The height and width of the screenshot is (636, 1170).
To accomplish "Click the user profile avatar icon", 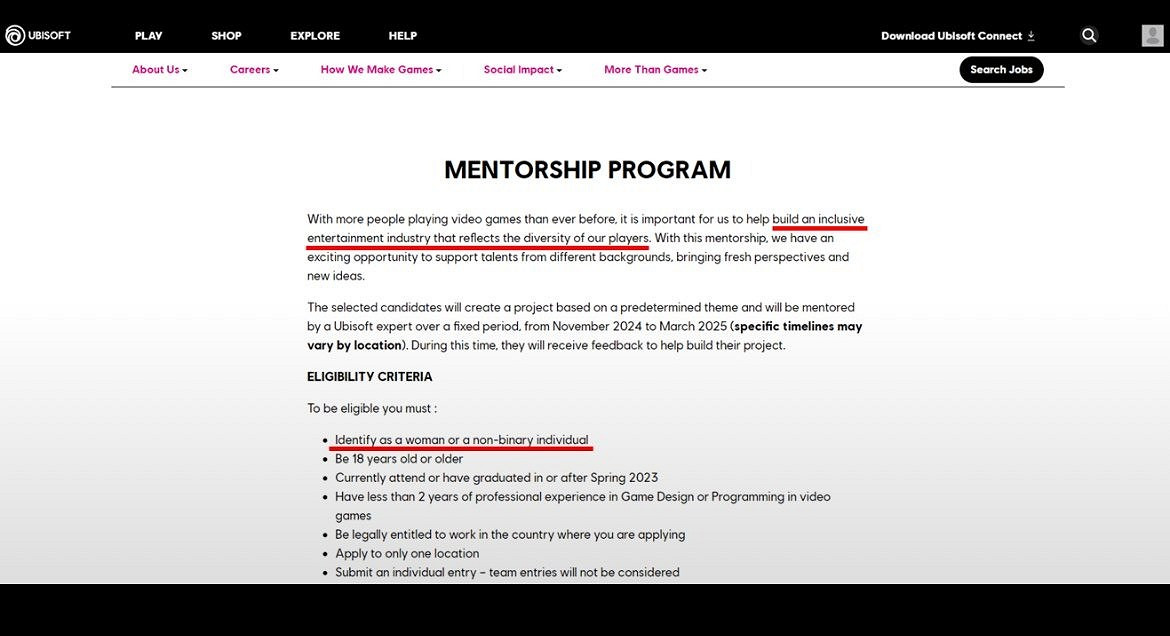I will point(1152,36).
